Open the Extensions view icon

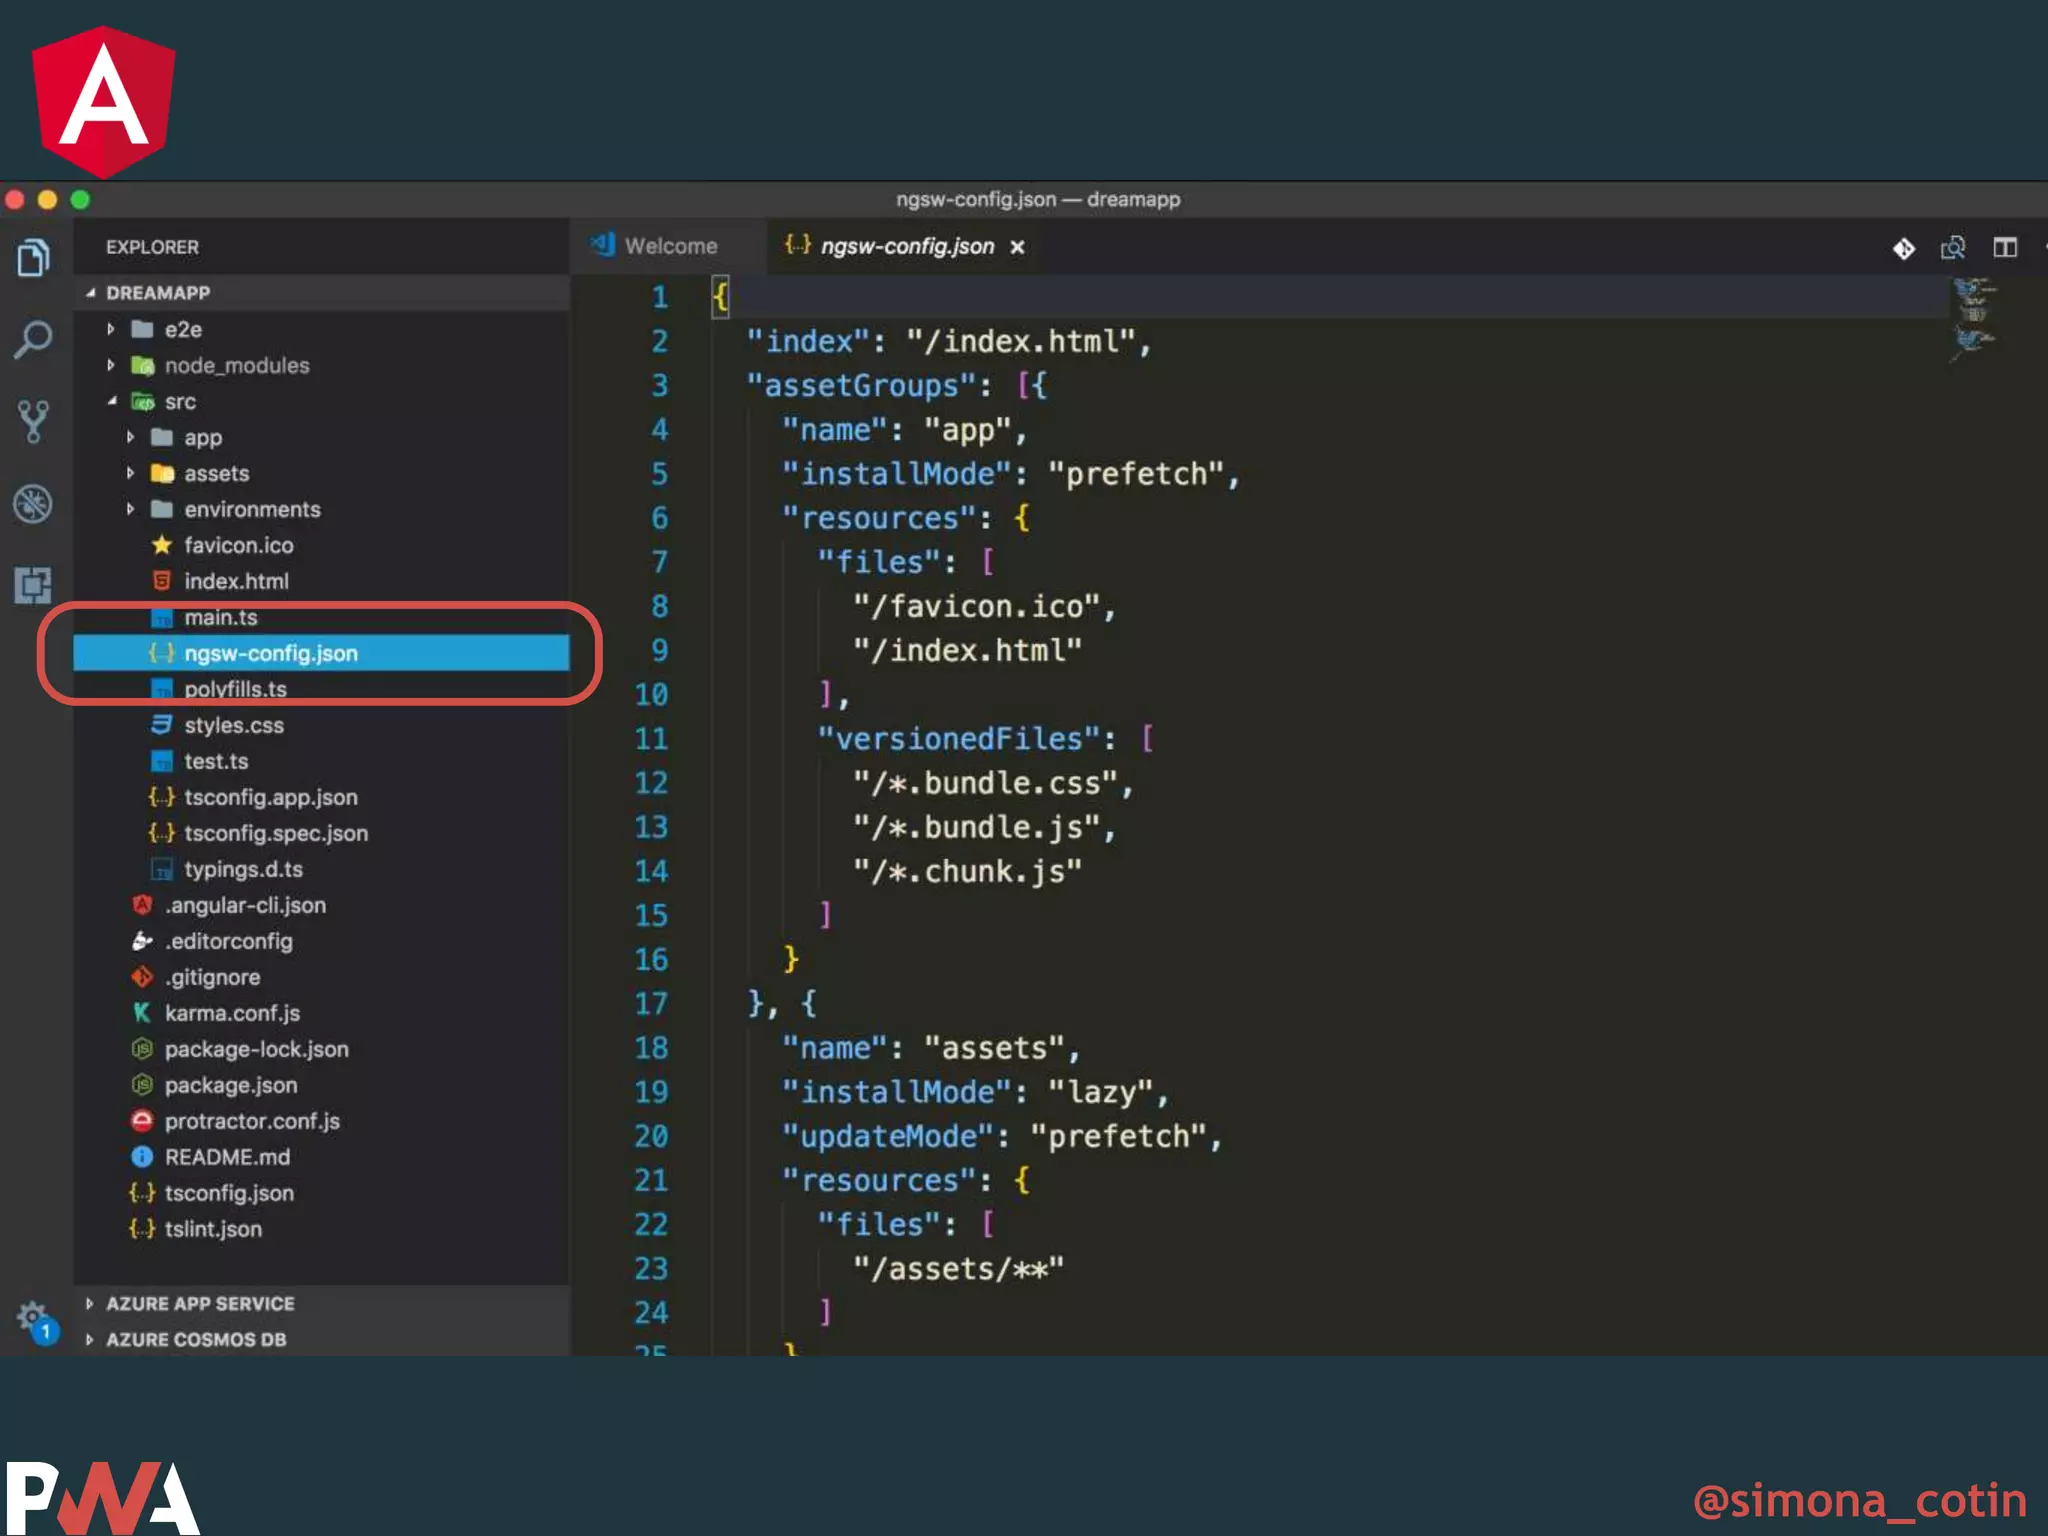pos(33,585)
